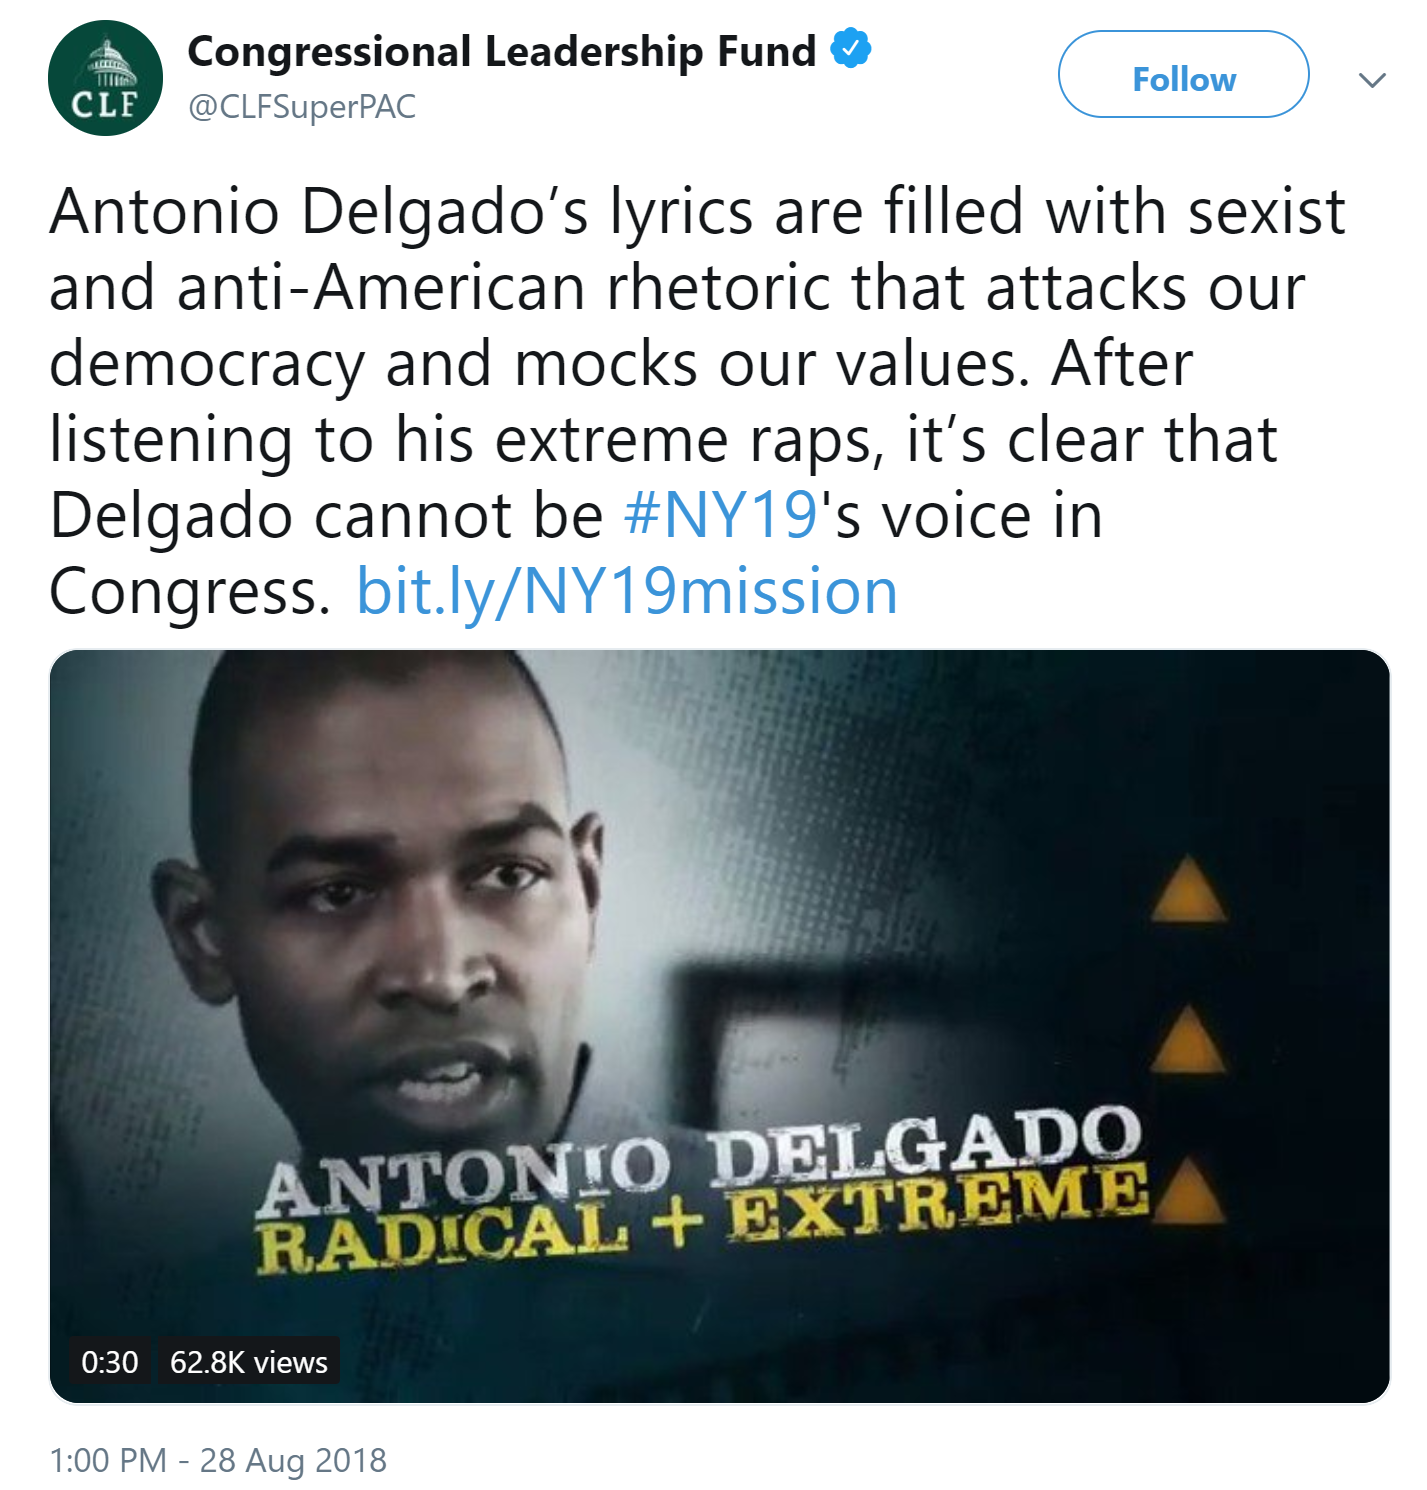
Task: Click the tweet body text
Action: 698,401
